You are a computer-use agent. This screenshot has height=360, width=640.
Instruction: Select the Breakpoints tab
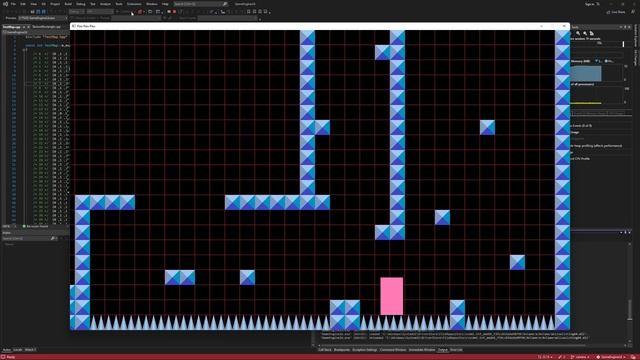click(x=342, y=350)
